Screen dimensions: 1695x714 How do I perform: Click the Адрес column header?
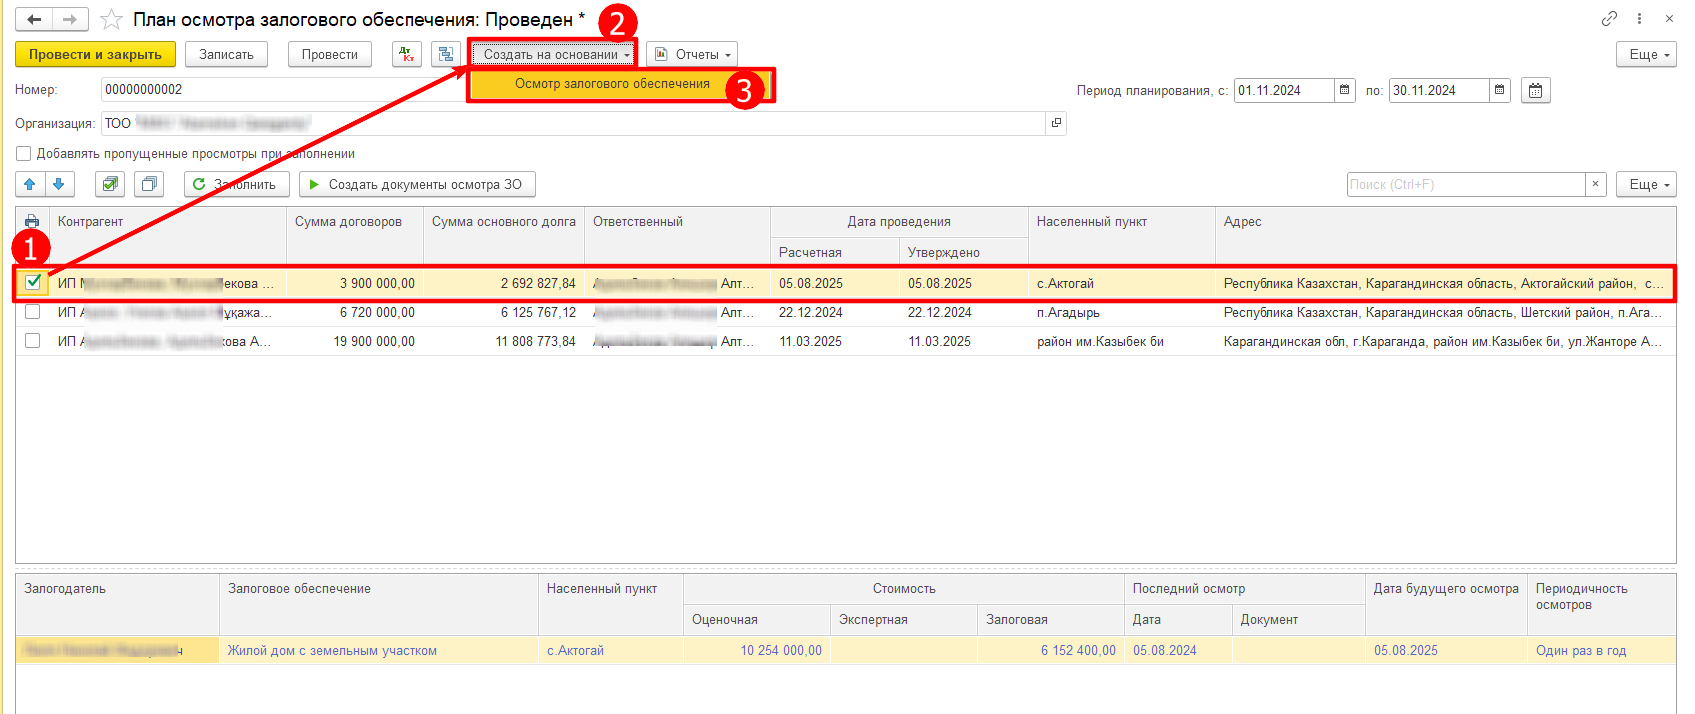click(x=1445, y=237)
